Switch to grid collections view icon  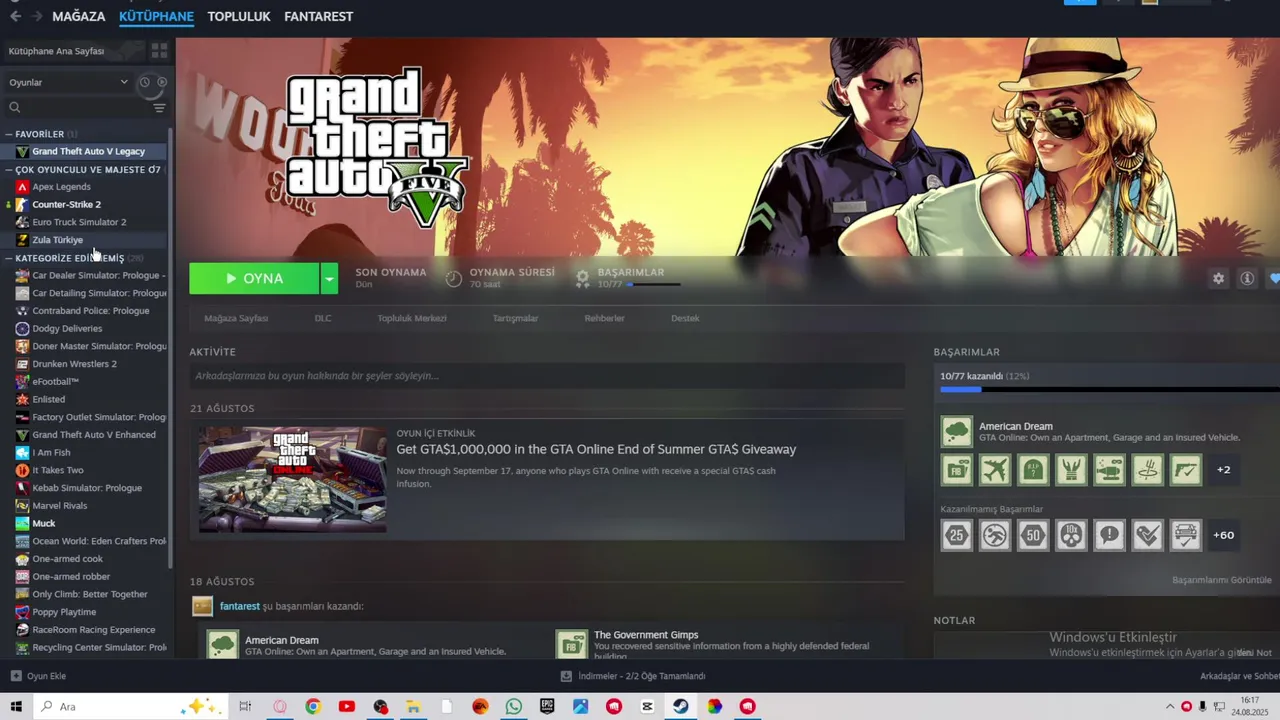(159, 50)
